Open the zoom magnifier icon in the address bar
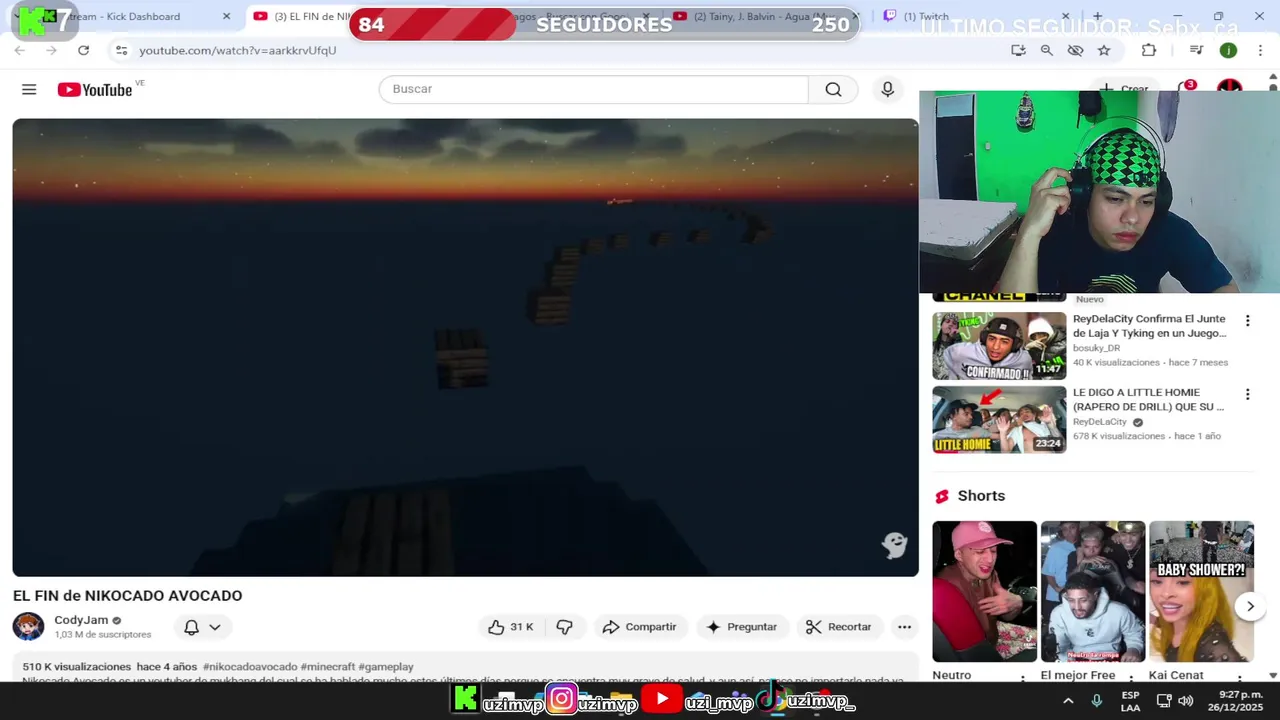 [x=1046, y=50]
